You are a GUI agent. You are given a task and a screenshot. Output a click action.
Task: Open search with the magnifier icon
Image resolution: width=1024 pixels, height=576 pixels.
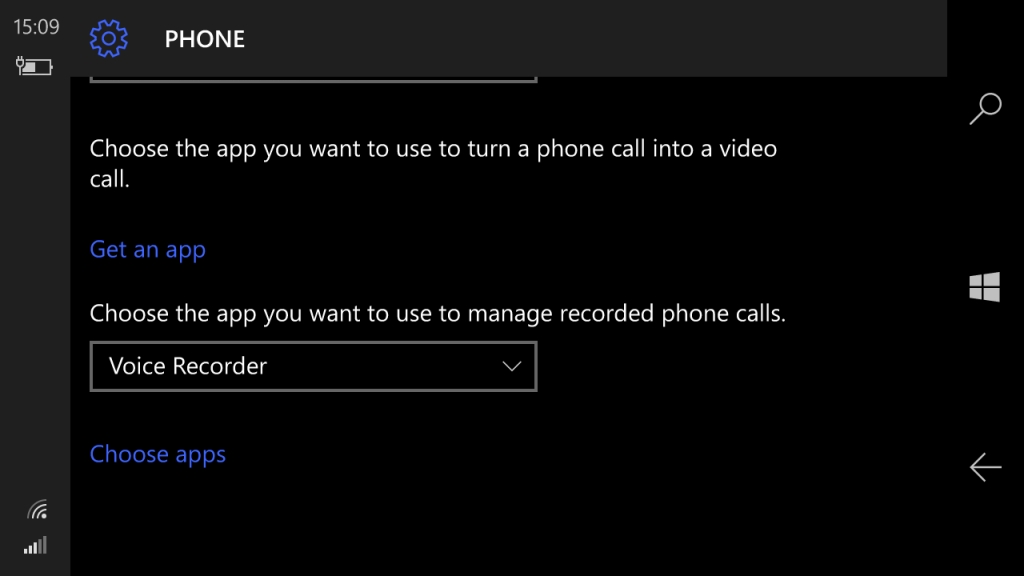[x=985, y=108]
